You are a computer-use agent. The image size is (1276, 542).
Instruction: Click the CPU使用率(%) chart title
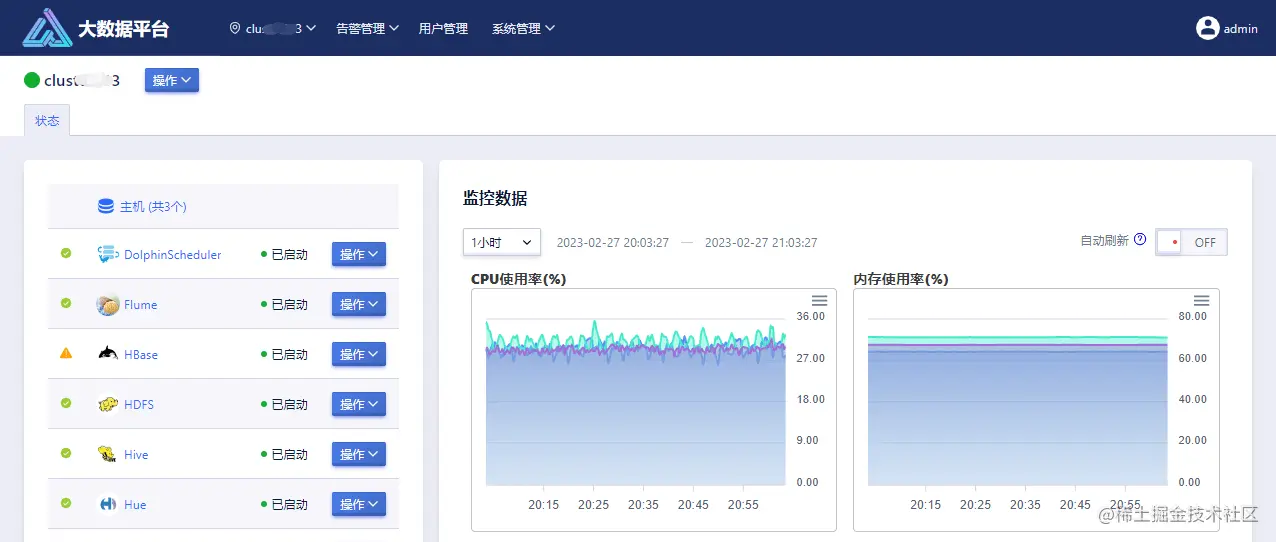518,279
